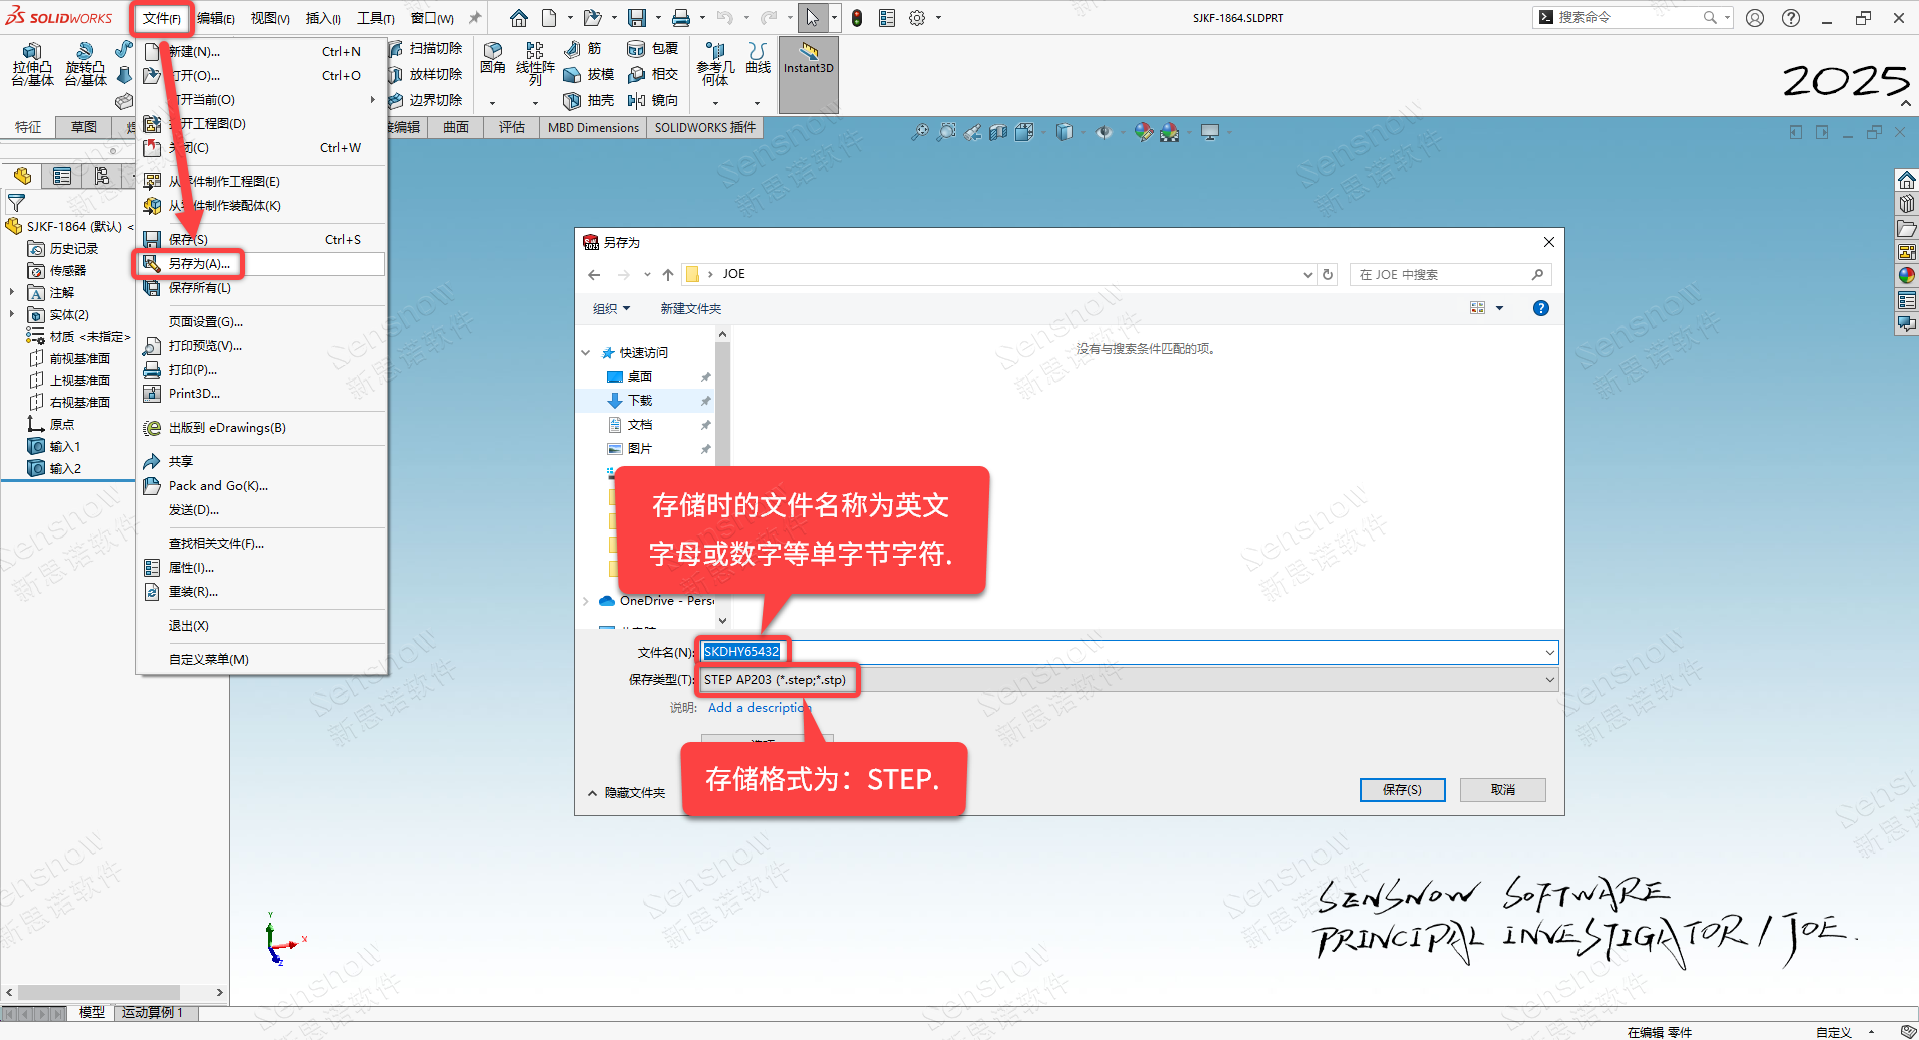Expand the OneDrive tree node
This screenshot has width=1919, height=1040.
click(586, 601)
